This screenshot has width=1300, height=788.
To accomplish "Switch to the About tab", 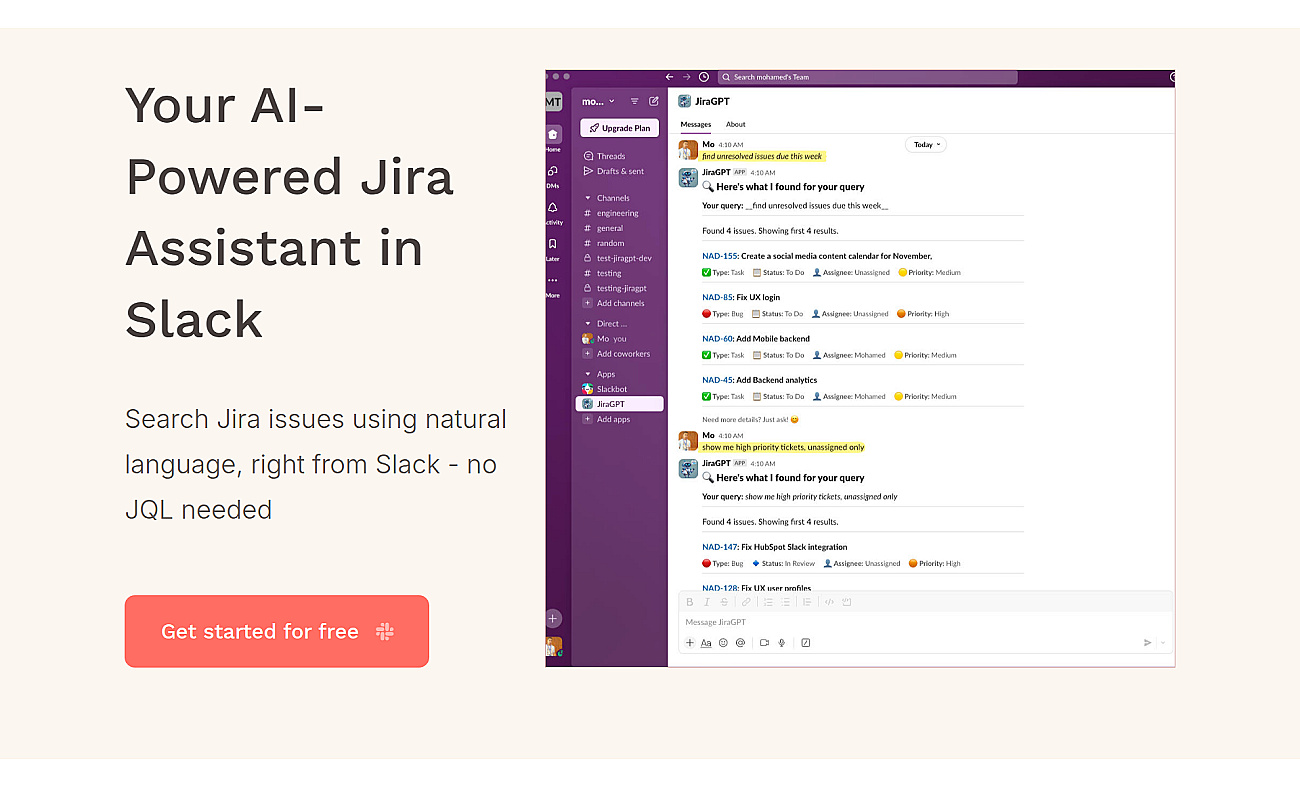I will pos(735,125).
